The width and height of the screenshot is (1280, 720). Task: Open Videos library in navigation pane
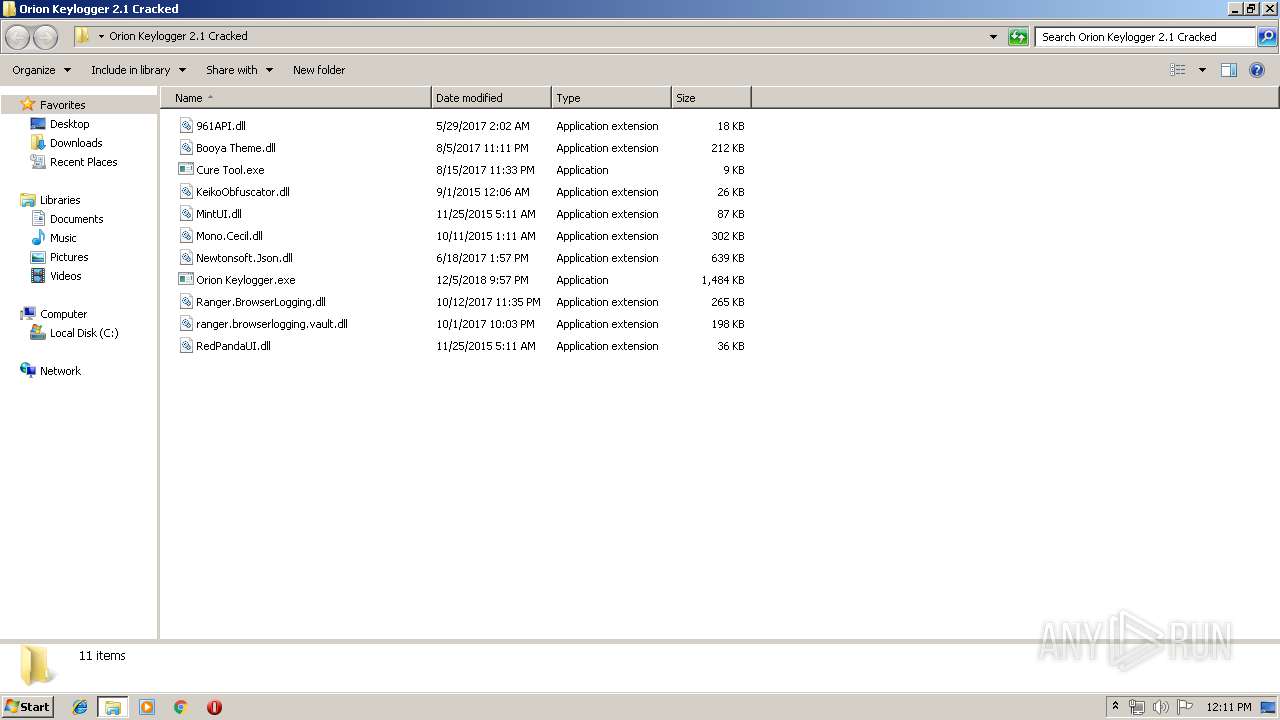[x=66, y=276]
